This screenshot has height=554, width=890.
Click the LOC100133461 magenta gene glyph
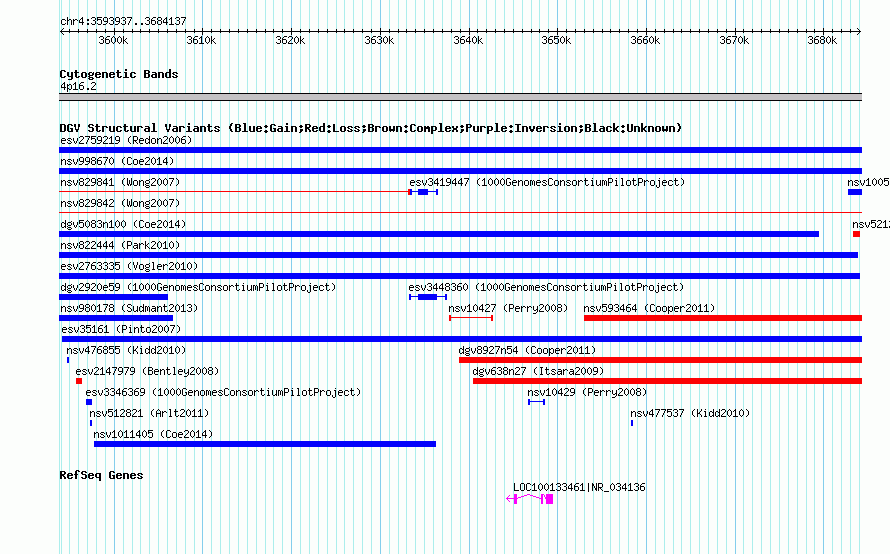(530, 499)
